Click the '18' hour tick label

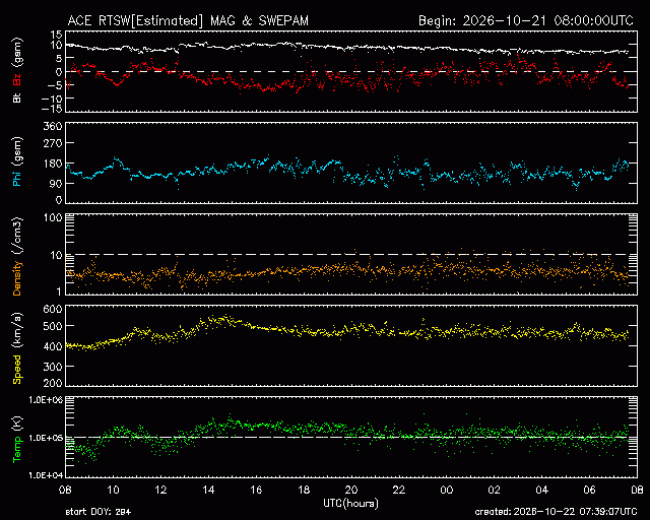pos(304,490)
